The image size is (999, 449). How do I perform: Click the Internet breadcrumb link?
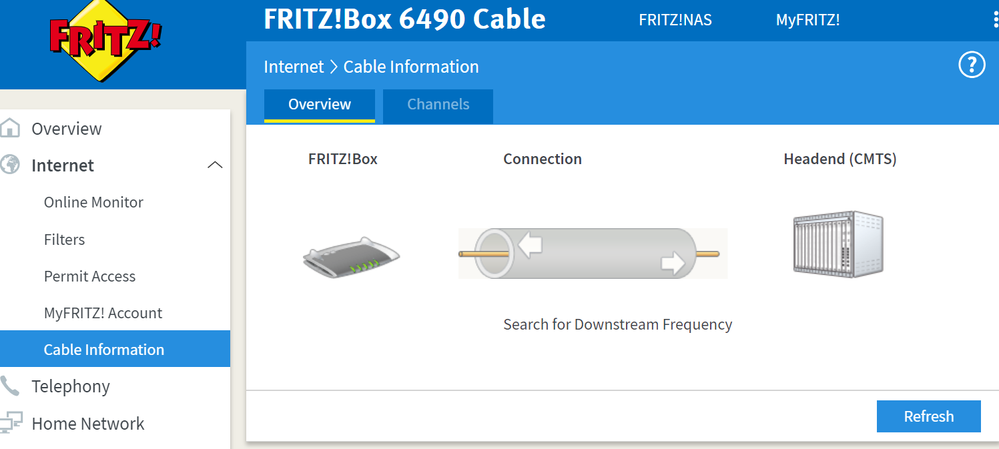(293, 67)
